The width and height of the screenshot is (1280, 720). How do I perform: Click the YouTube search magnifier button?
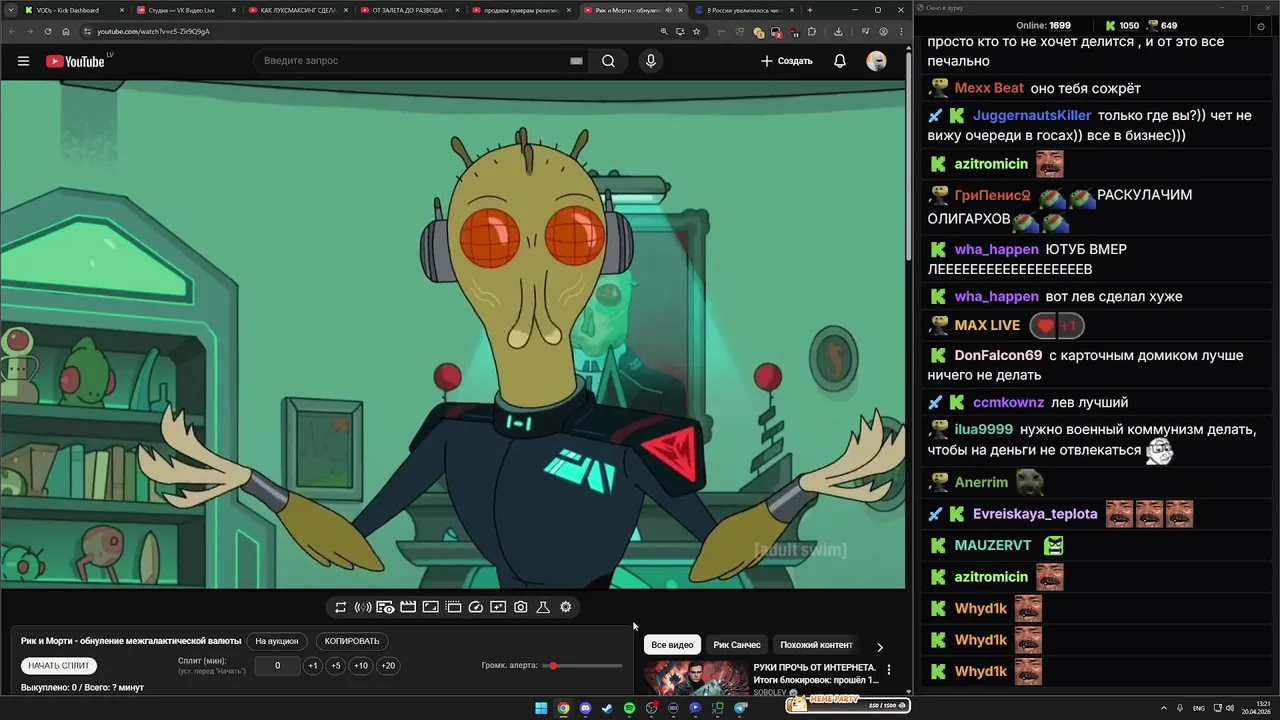click(x=608, y=61)
